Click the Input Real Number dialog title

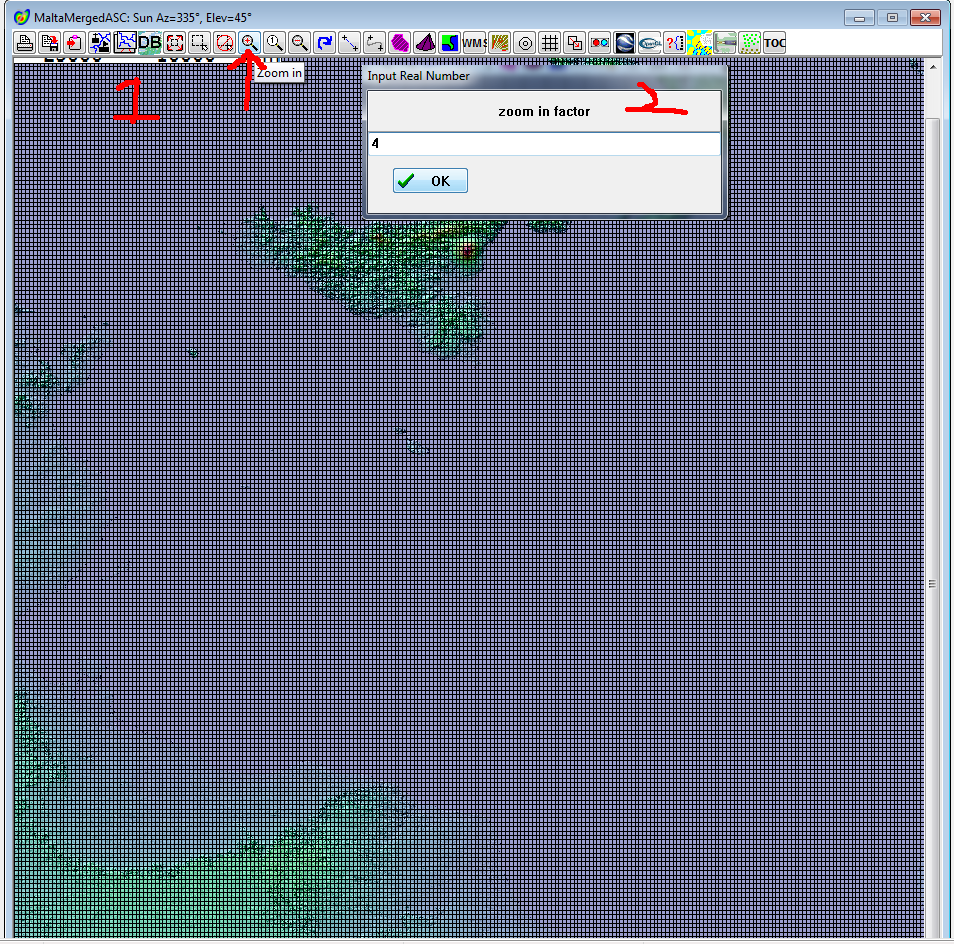(419, 76)
